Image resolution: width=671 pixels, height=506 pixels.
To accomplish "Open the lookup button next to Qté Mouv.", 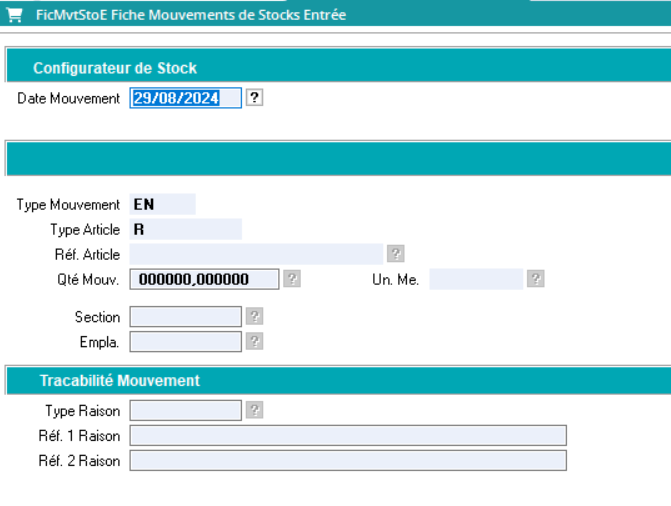I will point(291,279).
